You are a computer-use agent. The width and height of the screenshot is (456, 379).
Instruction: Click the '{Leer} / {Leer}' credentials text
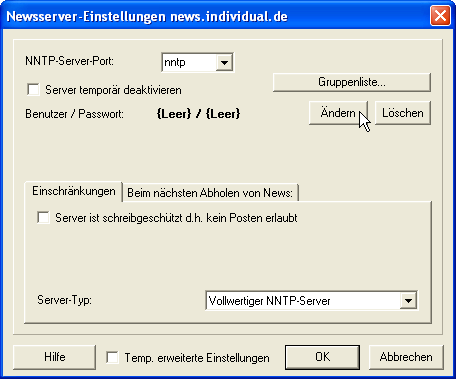198,114
